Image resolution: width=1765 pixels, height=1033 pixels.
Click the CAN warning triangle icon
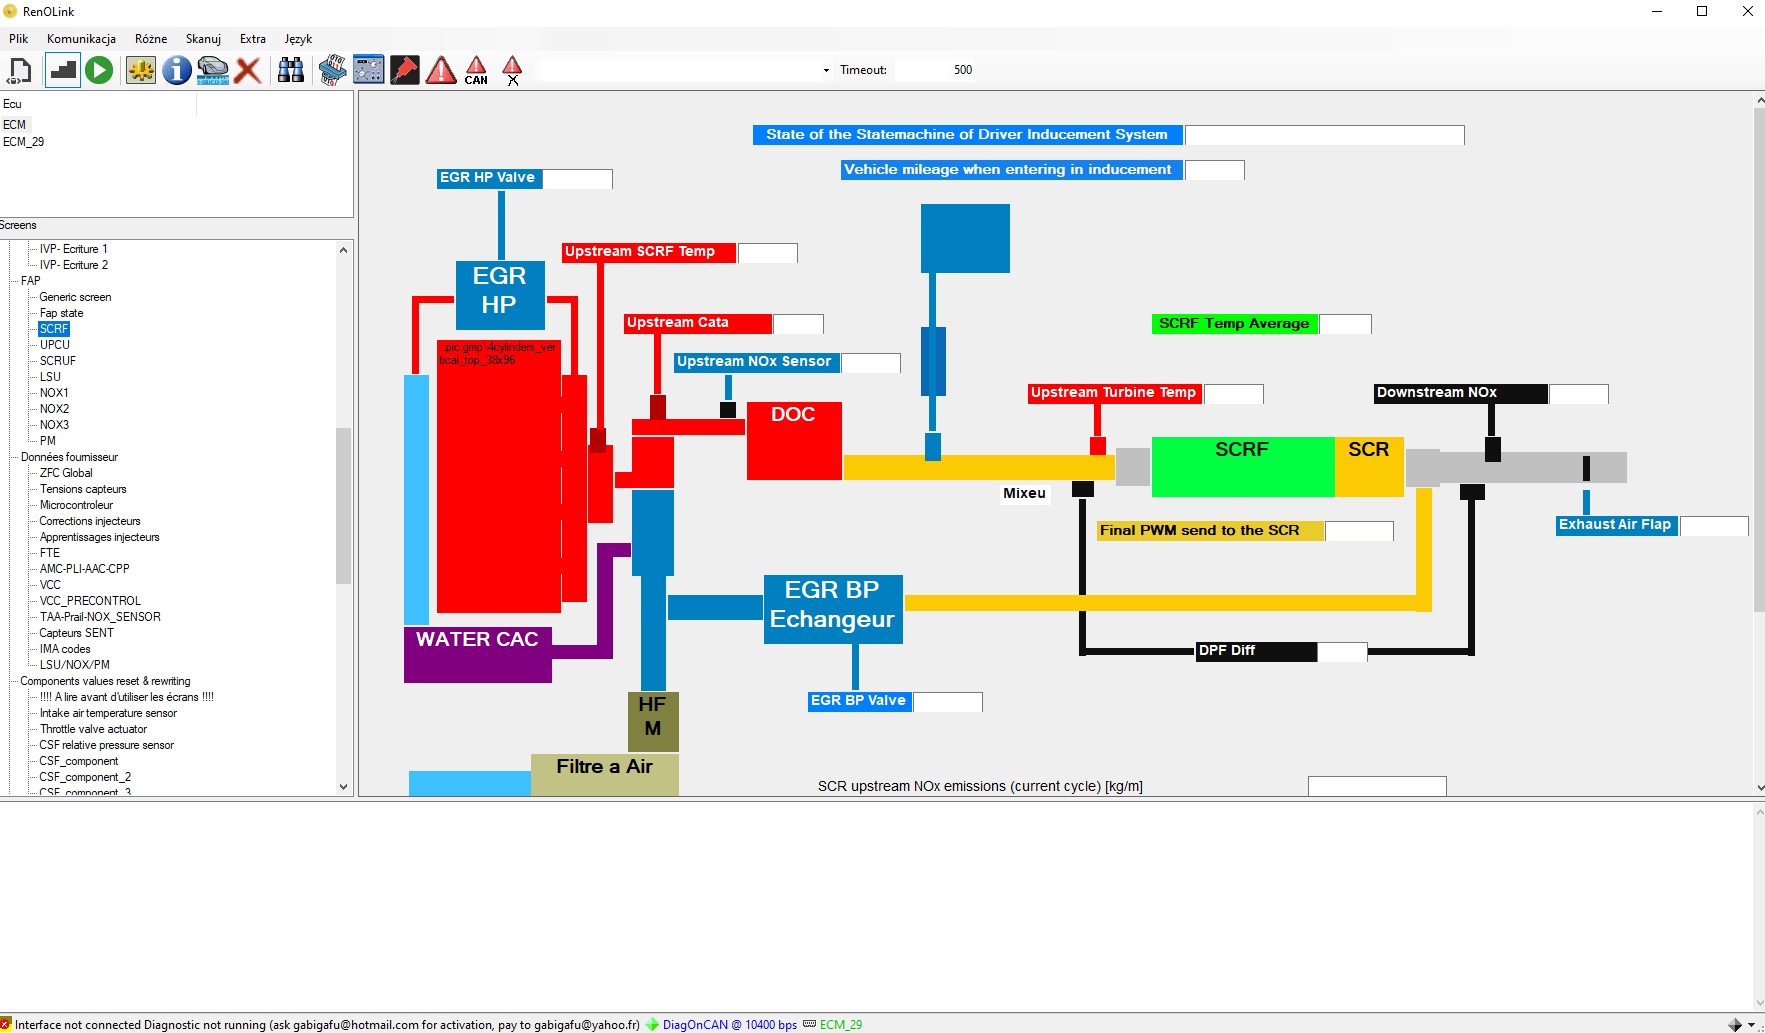coord(477,71)
